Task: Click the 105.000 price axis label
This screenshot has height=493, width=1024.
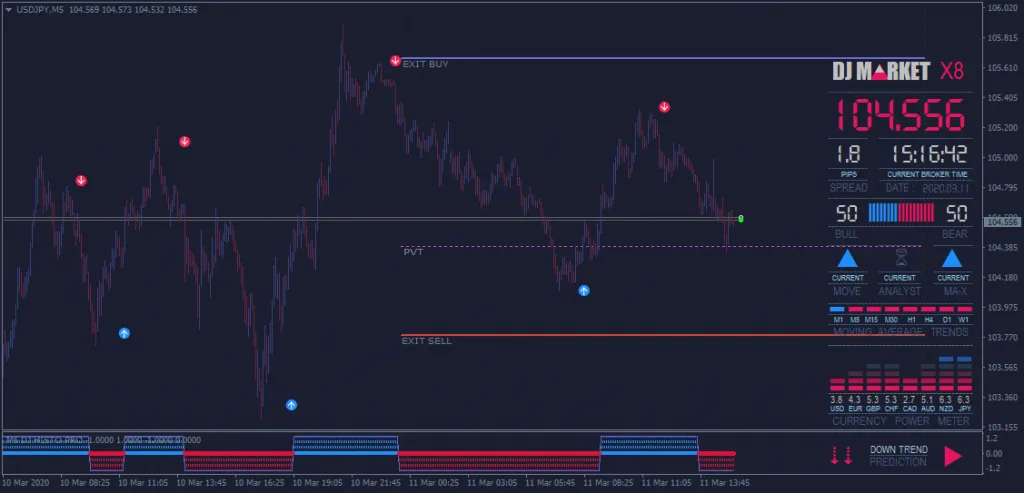Action: (1003, 157)
